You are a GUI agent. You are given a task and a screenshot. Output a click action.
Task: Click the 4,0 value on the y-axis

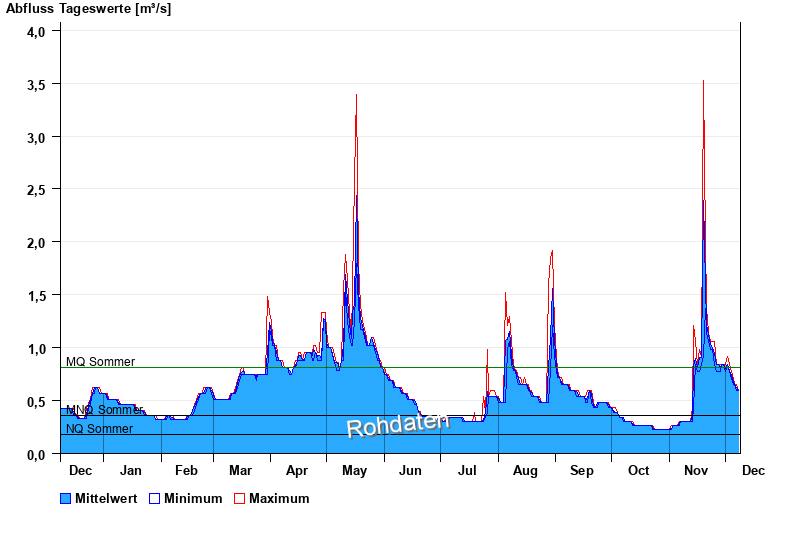pyautogui.click(x=37, y=31)
